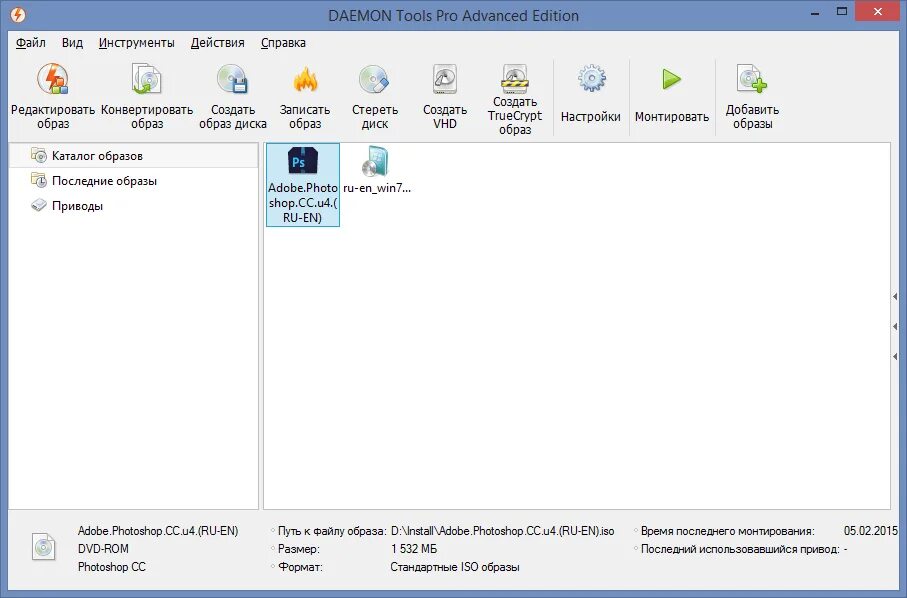Click the size value 1 532 МБ
Image resolution: width=907 pixels, height=598 pixels.
[414, 549]
